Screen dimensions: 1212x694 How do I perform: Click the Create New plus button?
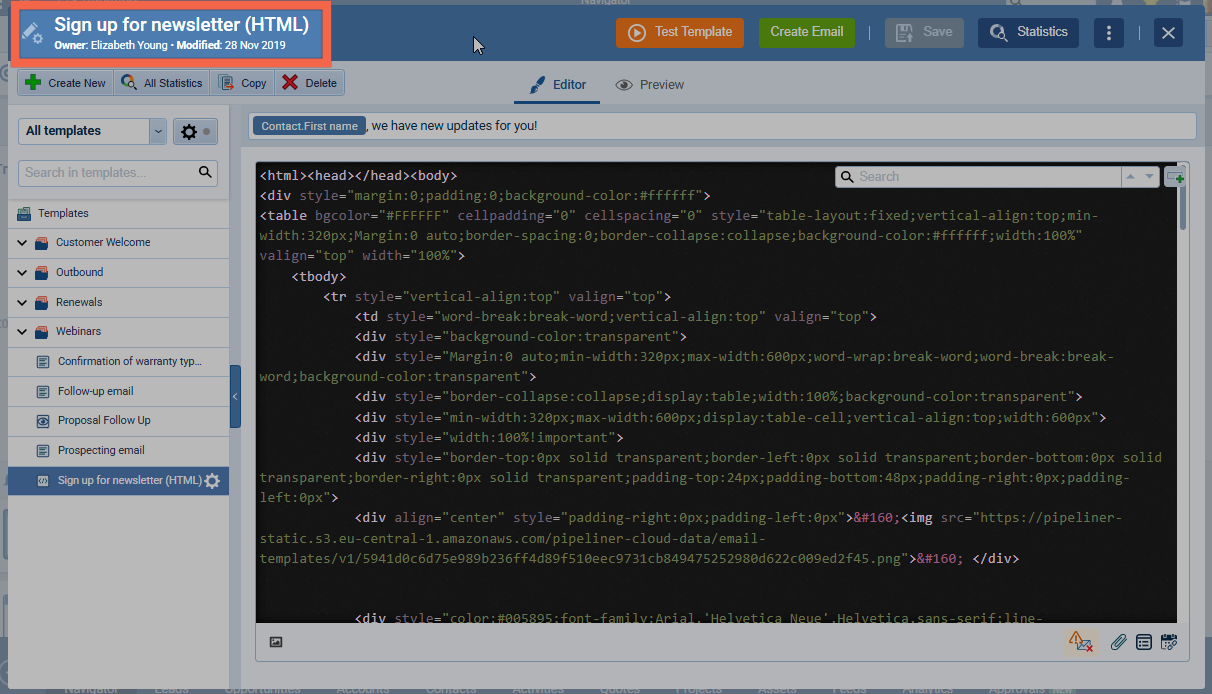click(x=66, y=83)
